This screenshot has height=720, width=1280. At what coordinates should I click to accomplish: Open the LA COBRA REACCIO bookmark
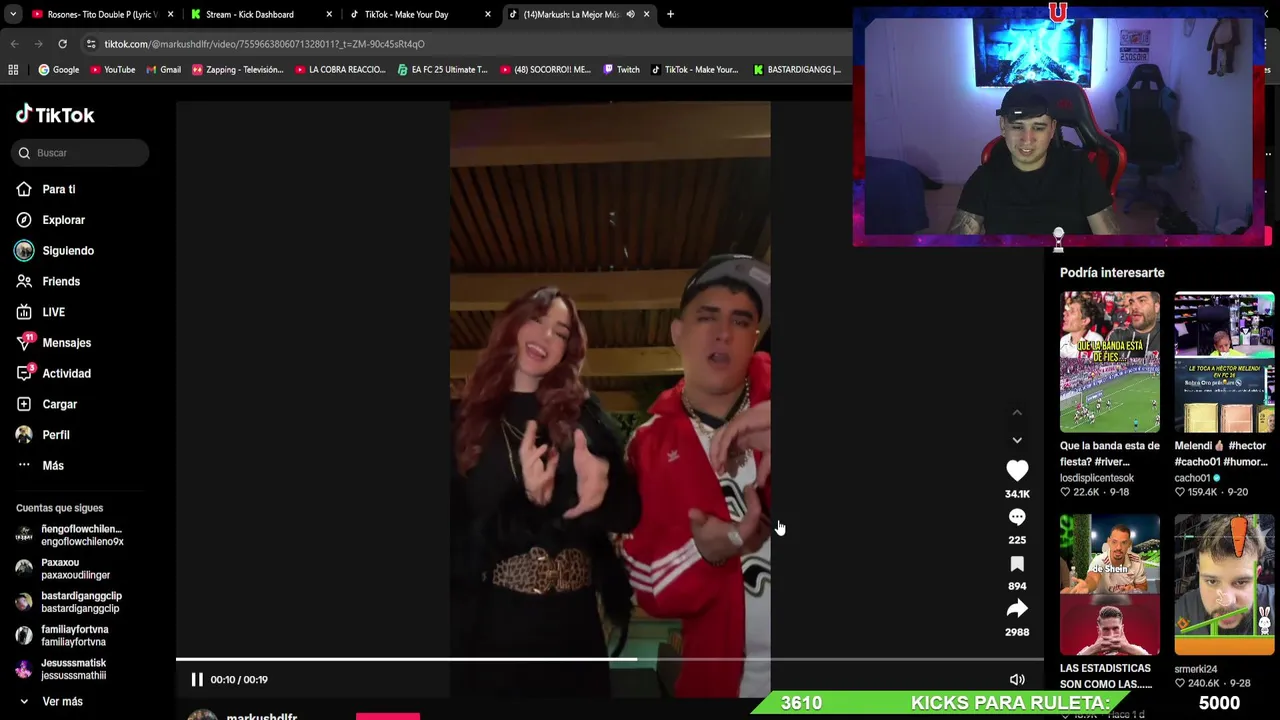(x=340, y=70)
